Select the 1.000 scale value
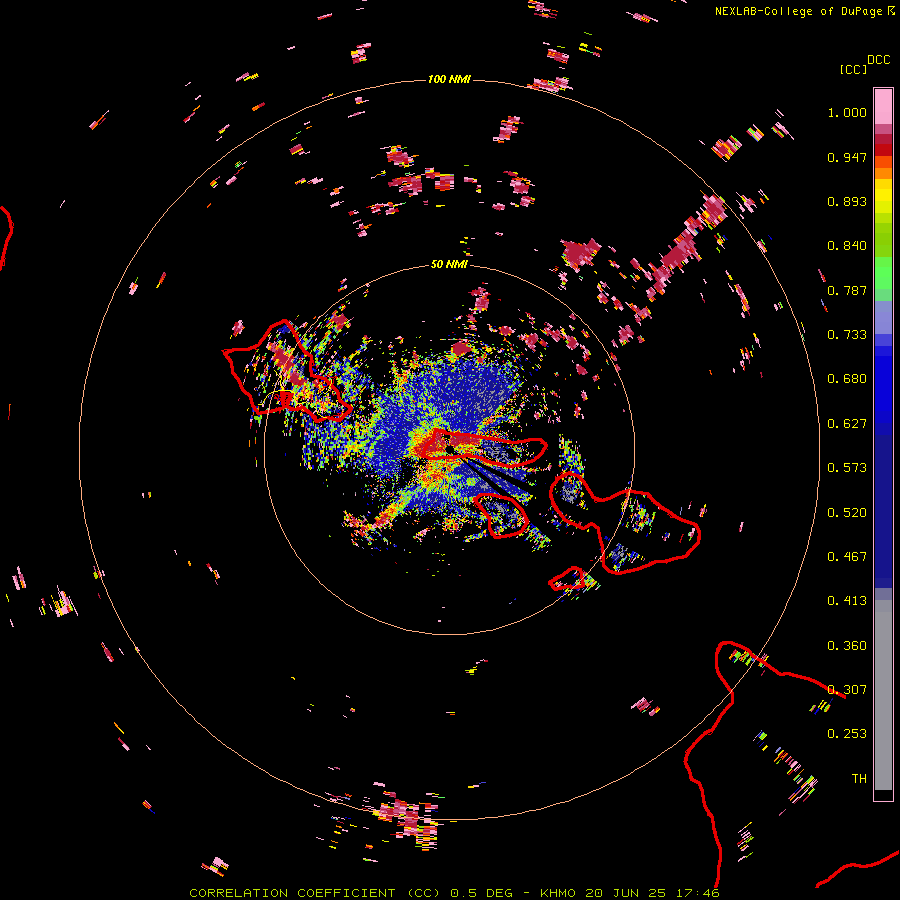The width and height of the screenshot is (900, 900). (847, 112)
